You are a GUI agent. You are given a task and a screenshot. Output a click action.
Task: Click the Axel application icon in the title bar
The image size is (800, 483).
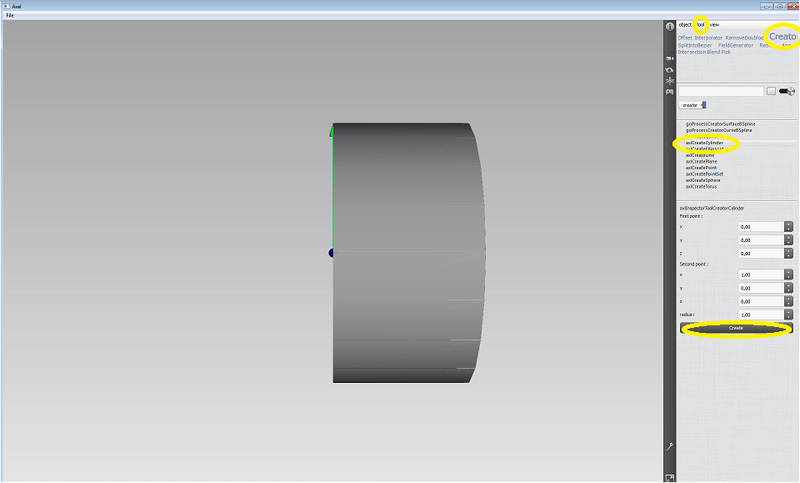pyautogui.click(x=6, y=6)
